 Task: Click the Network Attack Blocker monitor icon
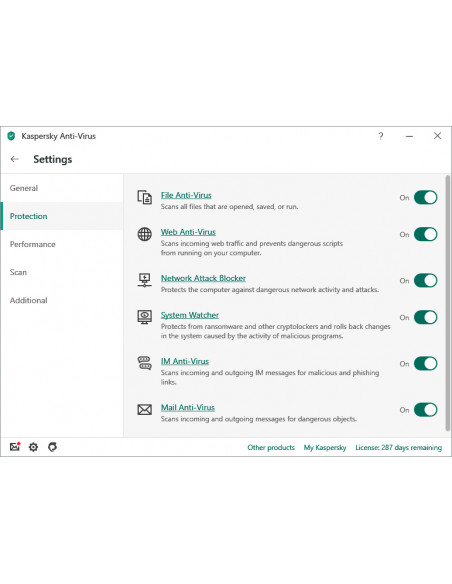tap(144, 280)
